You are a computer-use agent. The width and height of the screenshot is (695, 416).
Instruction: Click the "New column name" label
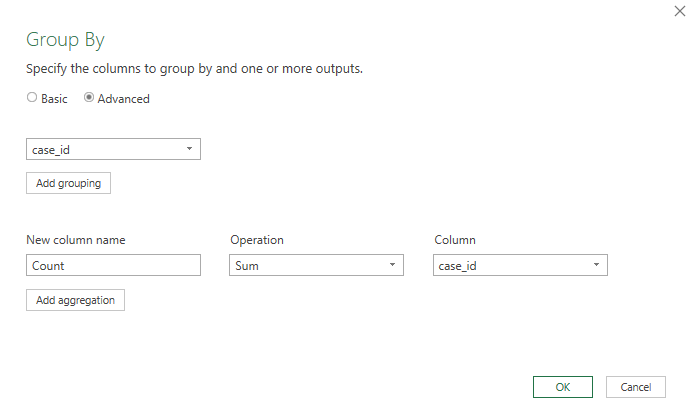click(76, 240)
